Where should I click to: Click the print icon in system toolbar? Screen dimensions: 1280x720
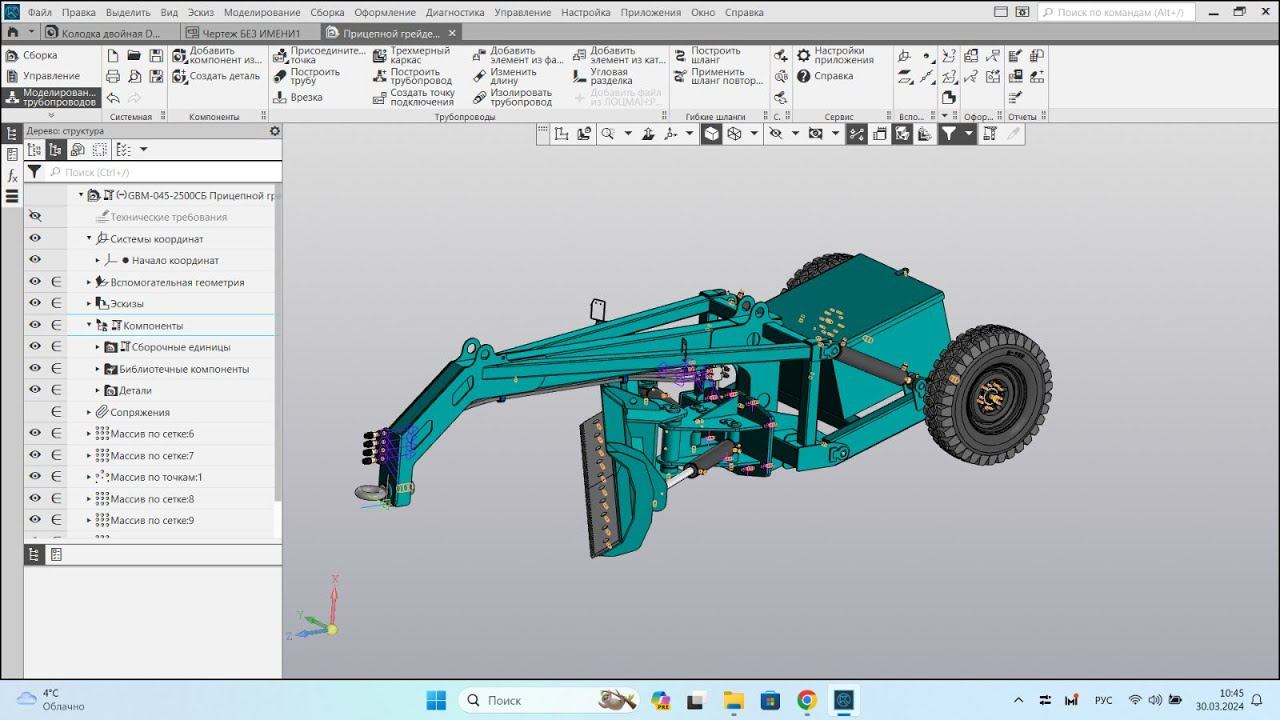click(x=113, y=76)
